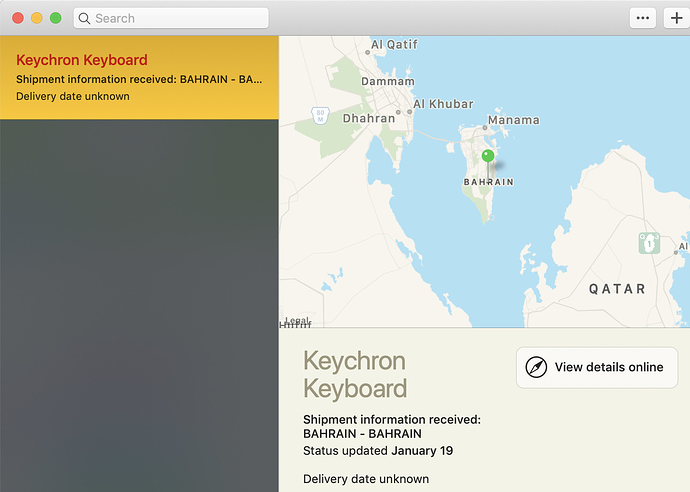This screenshot has width=690, height=492.
Task: Click the QATAR country label on map
Action: [x=617, y=288]
